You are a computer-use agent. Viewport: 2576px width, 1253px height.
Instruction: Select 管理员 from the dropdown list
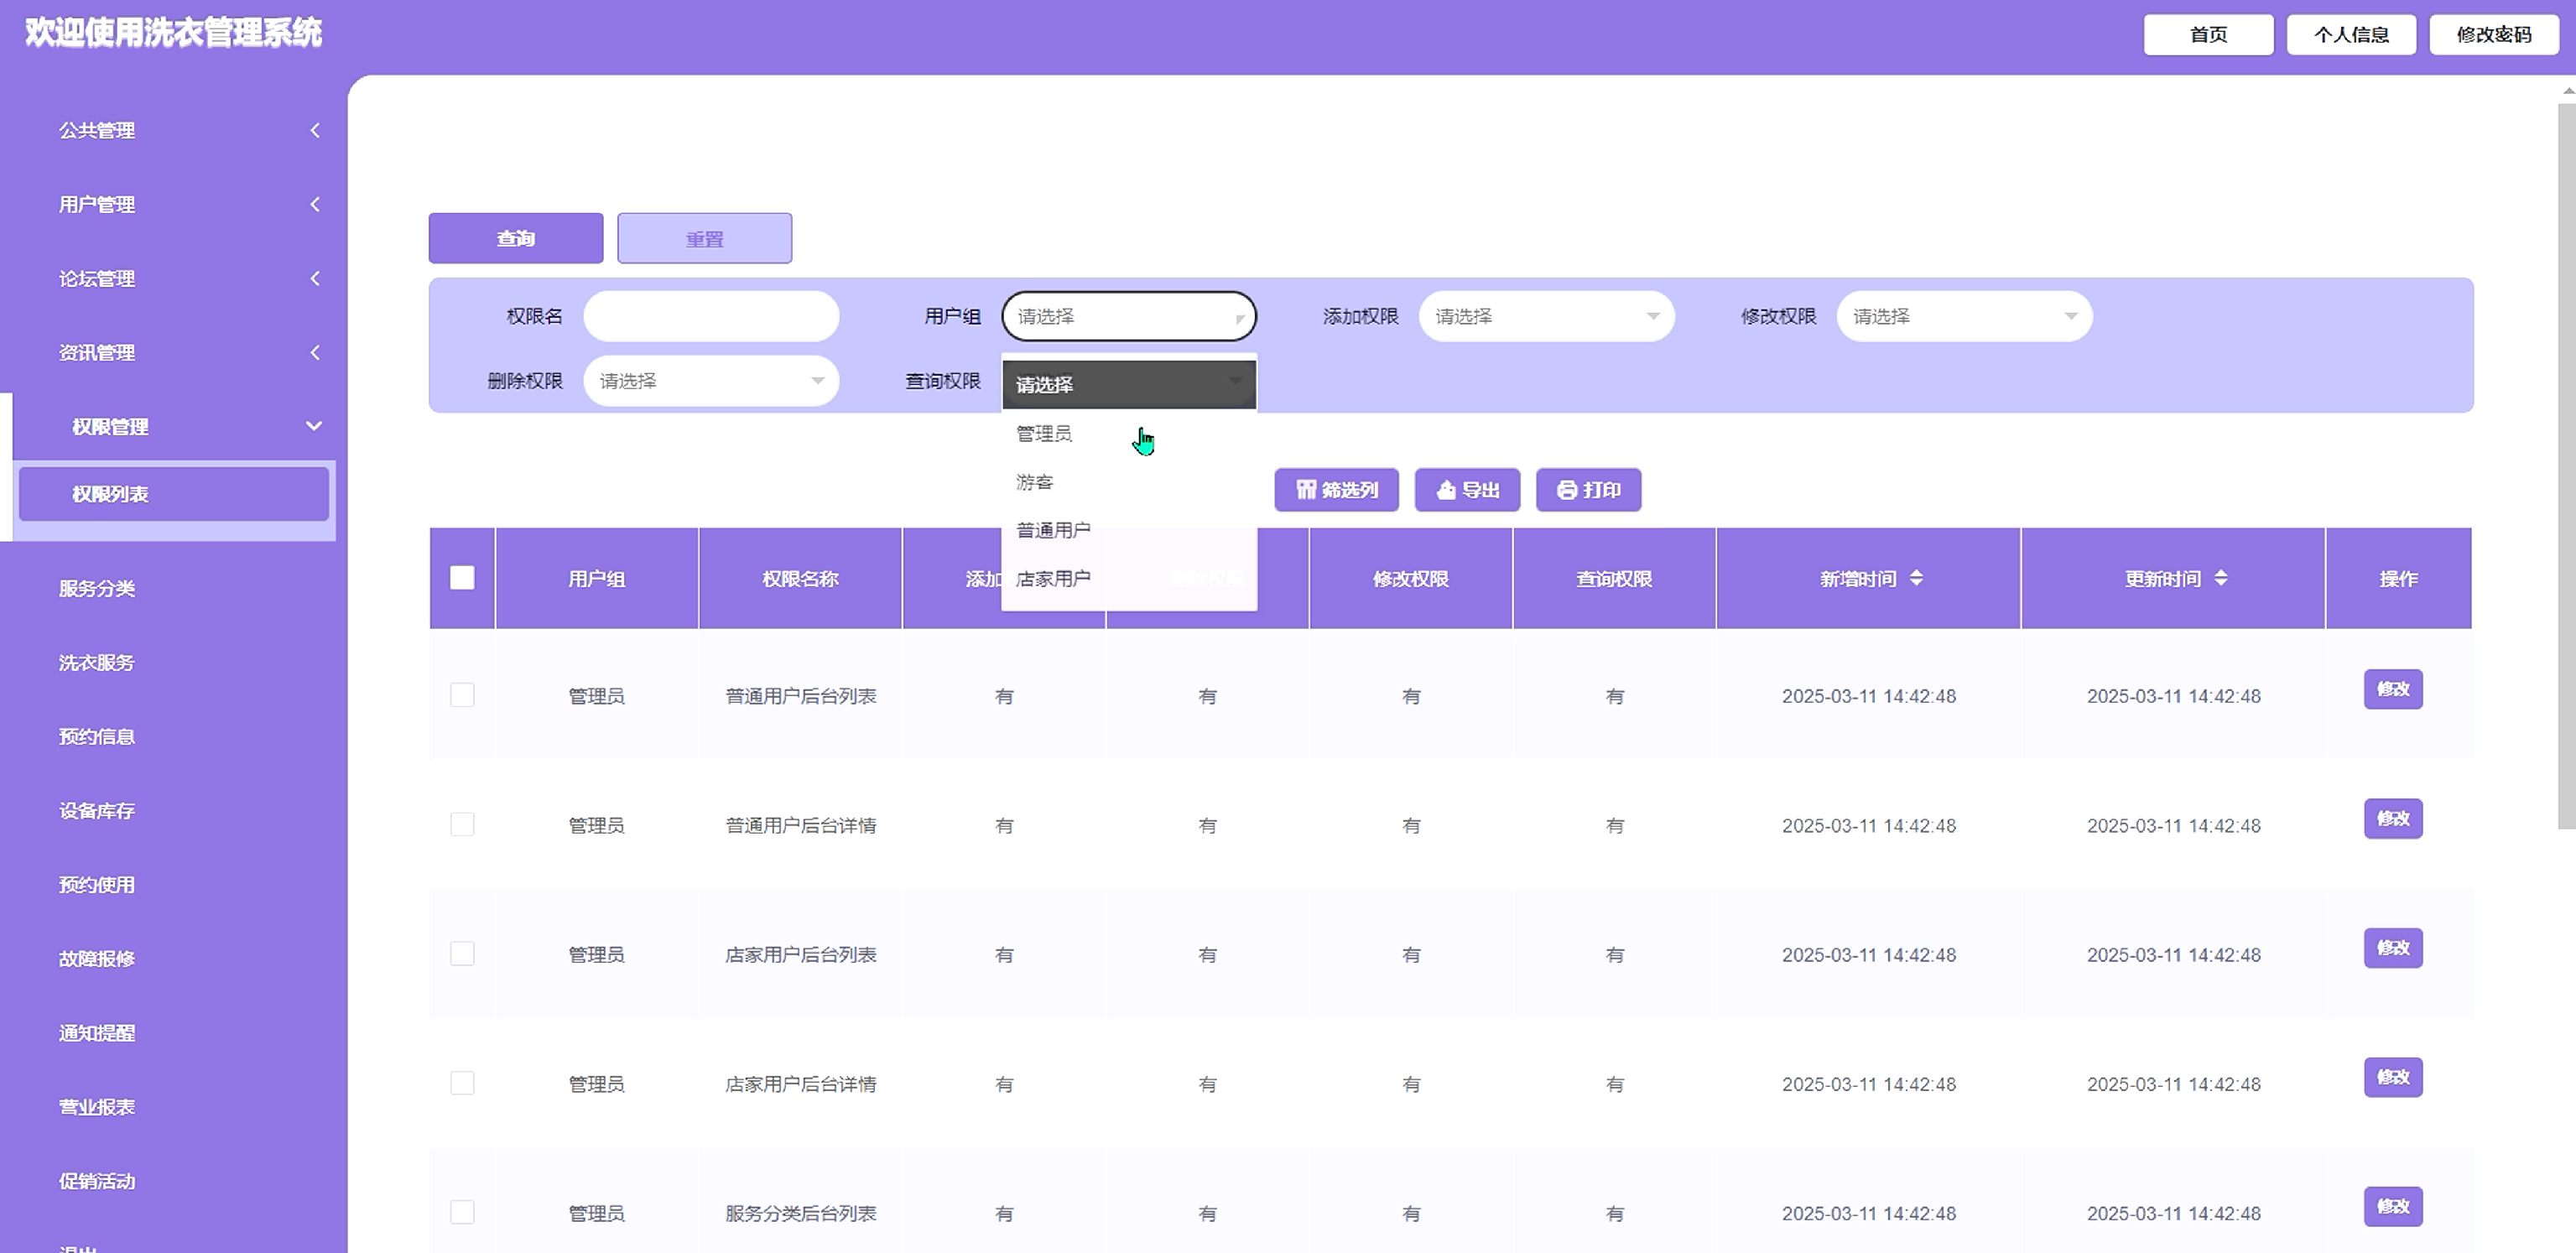click(x=1044, y=433)
